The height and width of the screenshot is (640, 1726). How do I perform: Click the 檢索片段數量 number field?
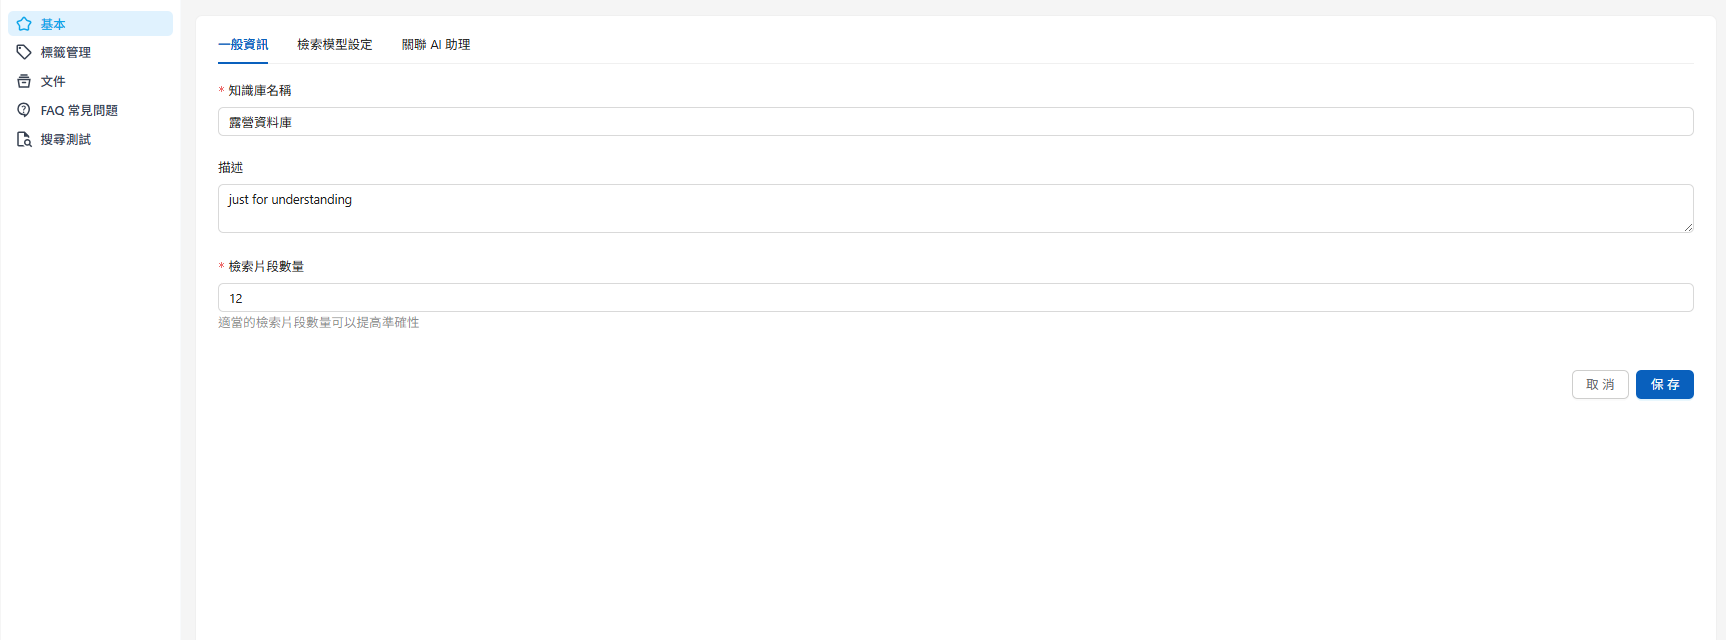click(955, 298)
